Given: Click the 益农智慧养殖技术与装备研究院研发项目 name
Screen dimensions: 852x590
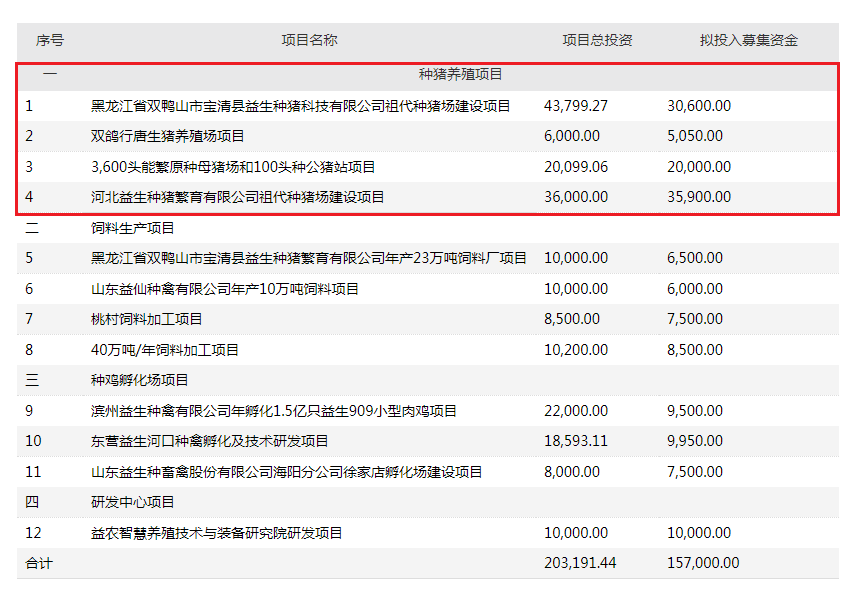Looking at the screenshot, I should click(217, 533).
